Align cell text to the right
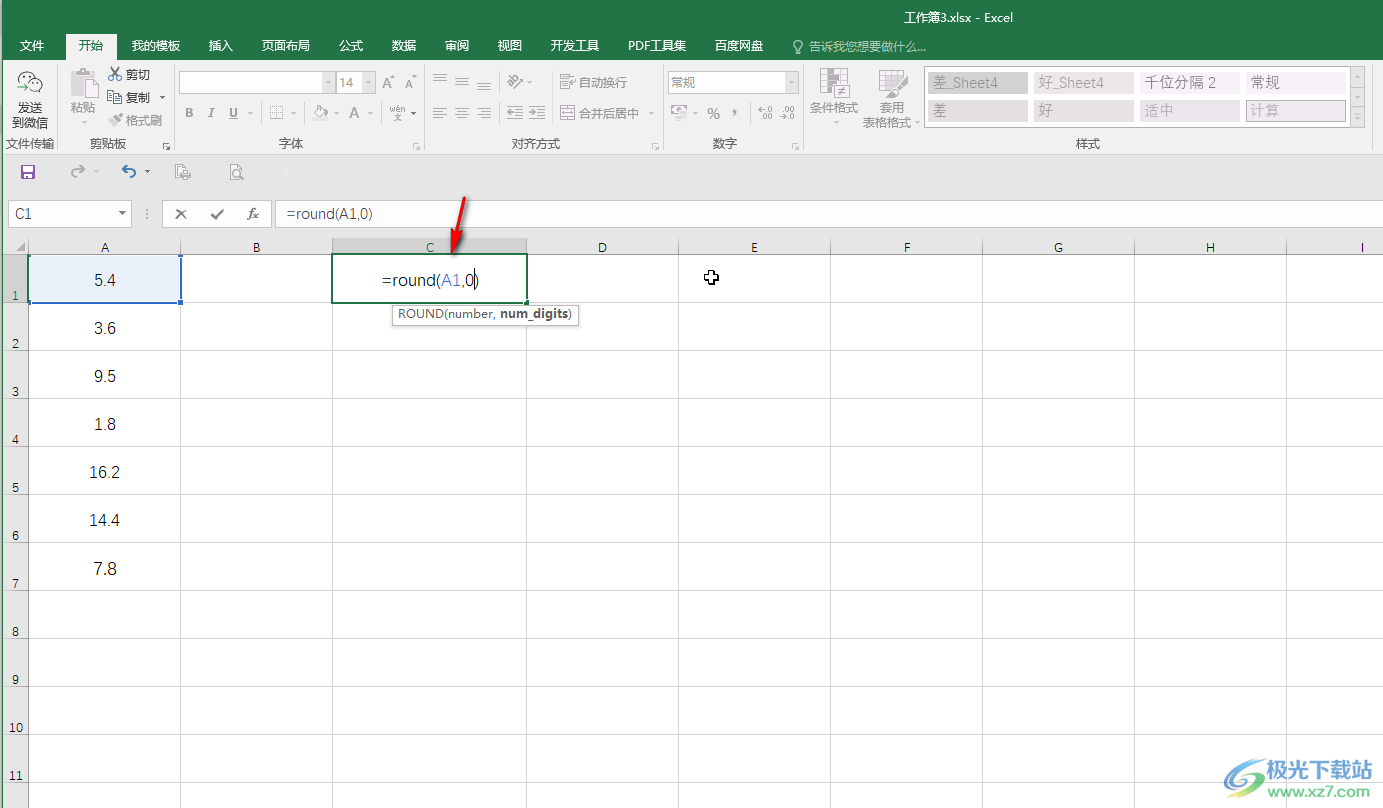Image resolution: width=1383 pixels, height=808 pixels. point(484,114)
